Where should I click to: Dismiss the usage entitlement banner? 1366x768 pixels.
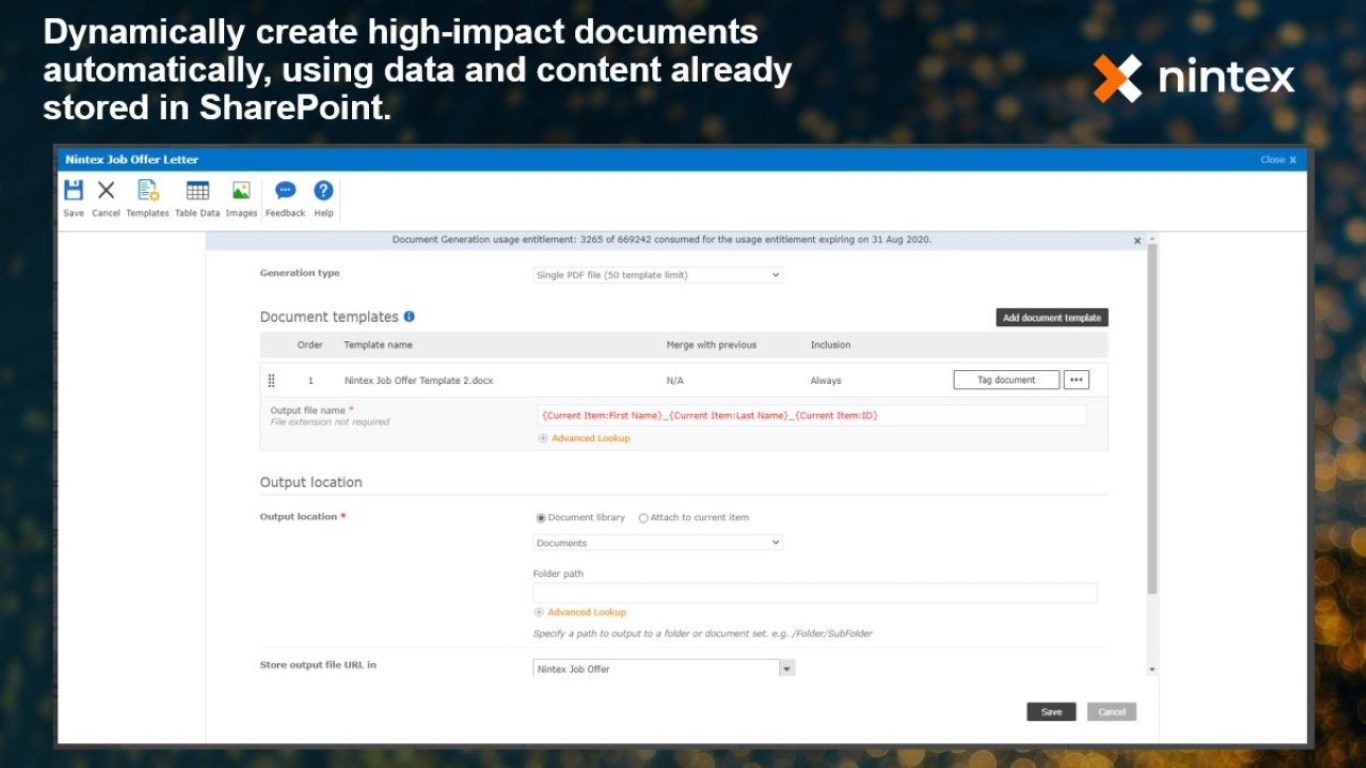1137,241
